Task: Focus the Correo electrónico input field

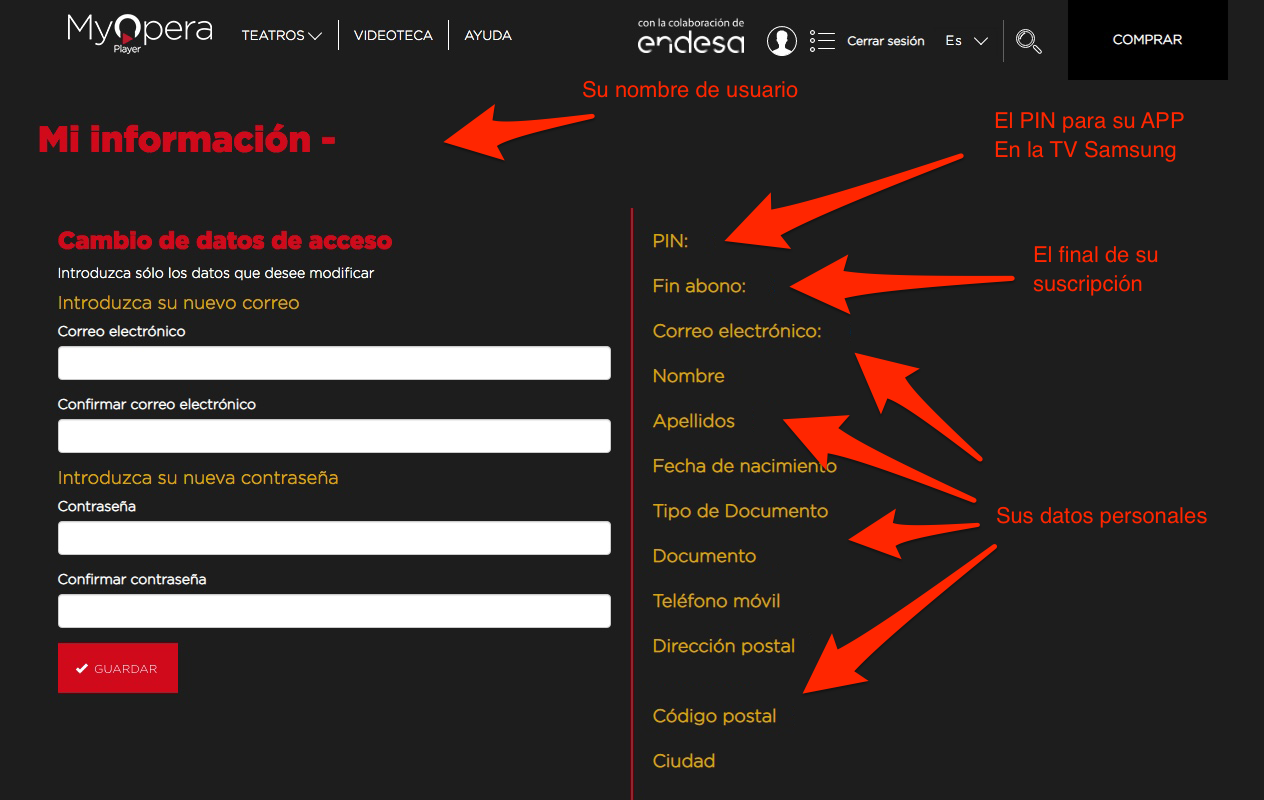Action: click(x=334, y=363)
